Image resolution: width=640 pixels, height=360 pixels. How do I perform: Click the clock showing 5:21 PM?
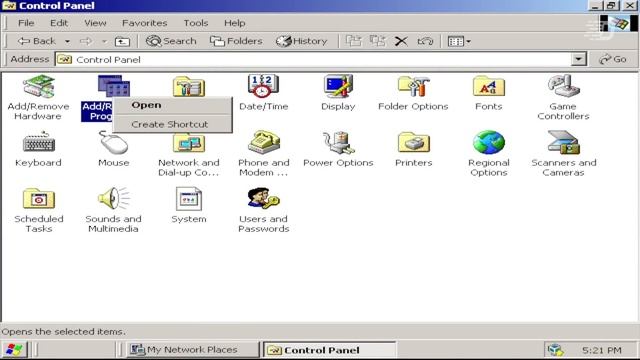[602, 350]
